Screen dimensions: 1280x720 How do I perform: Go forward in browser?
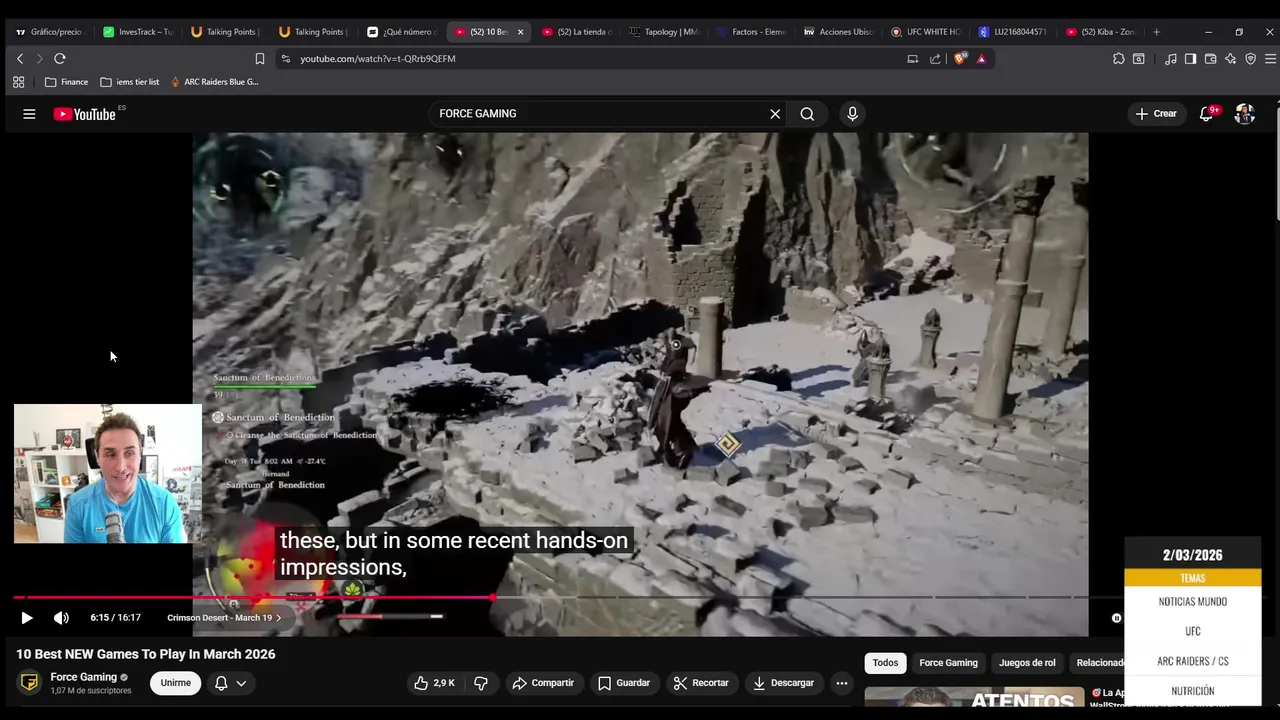point(39,59)
